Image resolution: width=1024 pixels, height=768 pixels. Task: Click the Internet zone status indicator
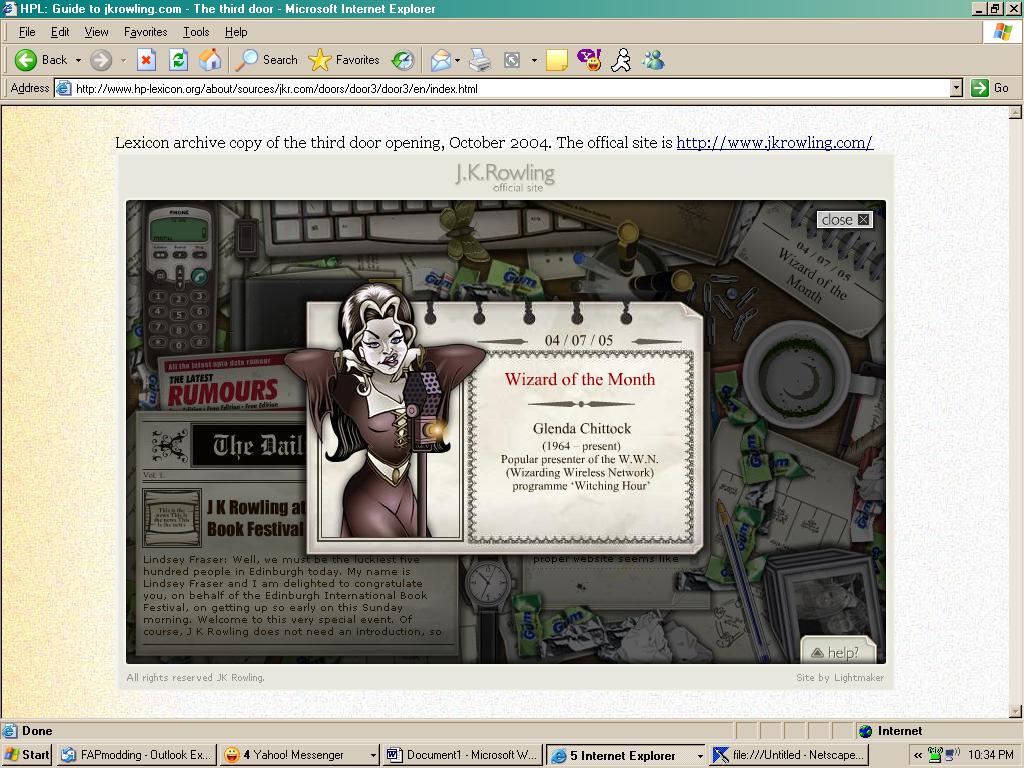point(891,731)
